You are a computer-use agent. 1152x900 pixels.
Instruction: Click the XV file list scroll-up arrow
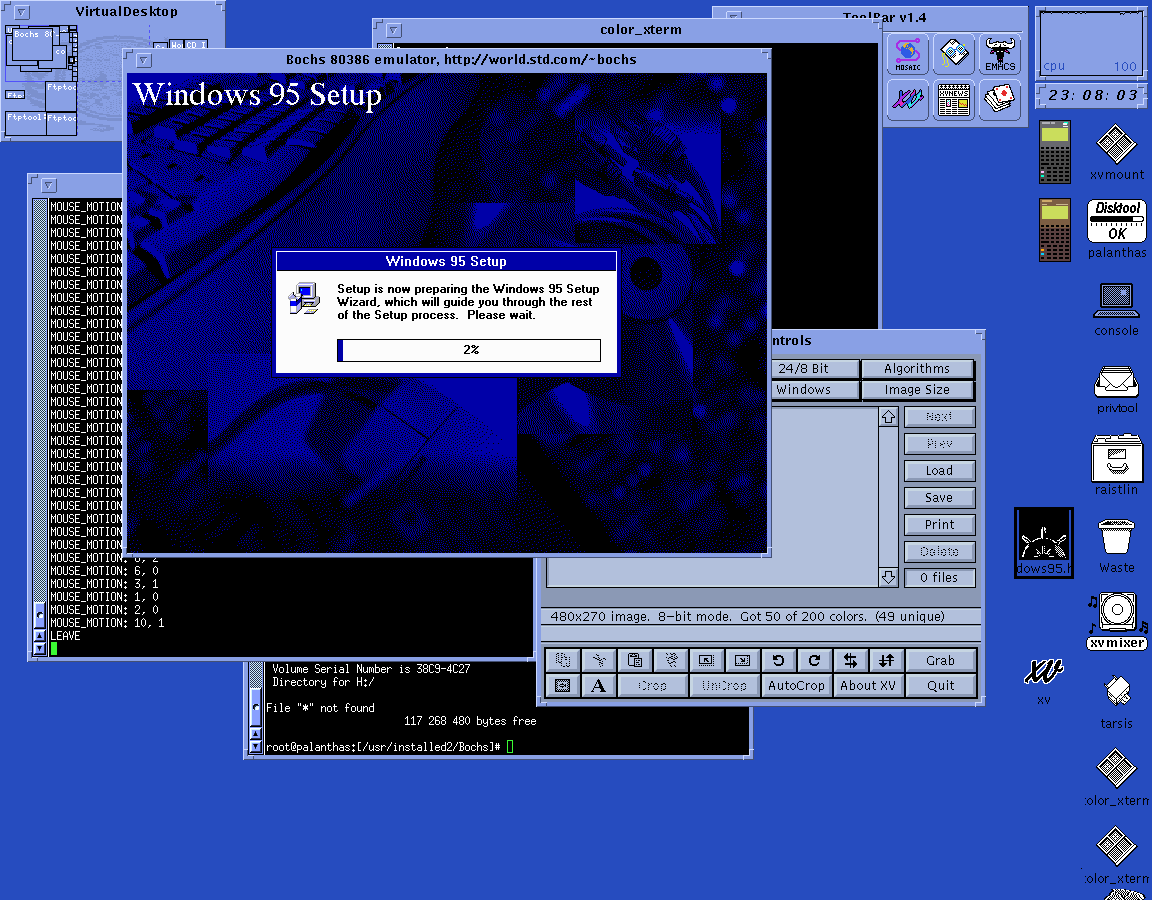click(888, 417)
